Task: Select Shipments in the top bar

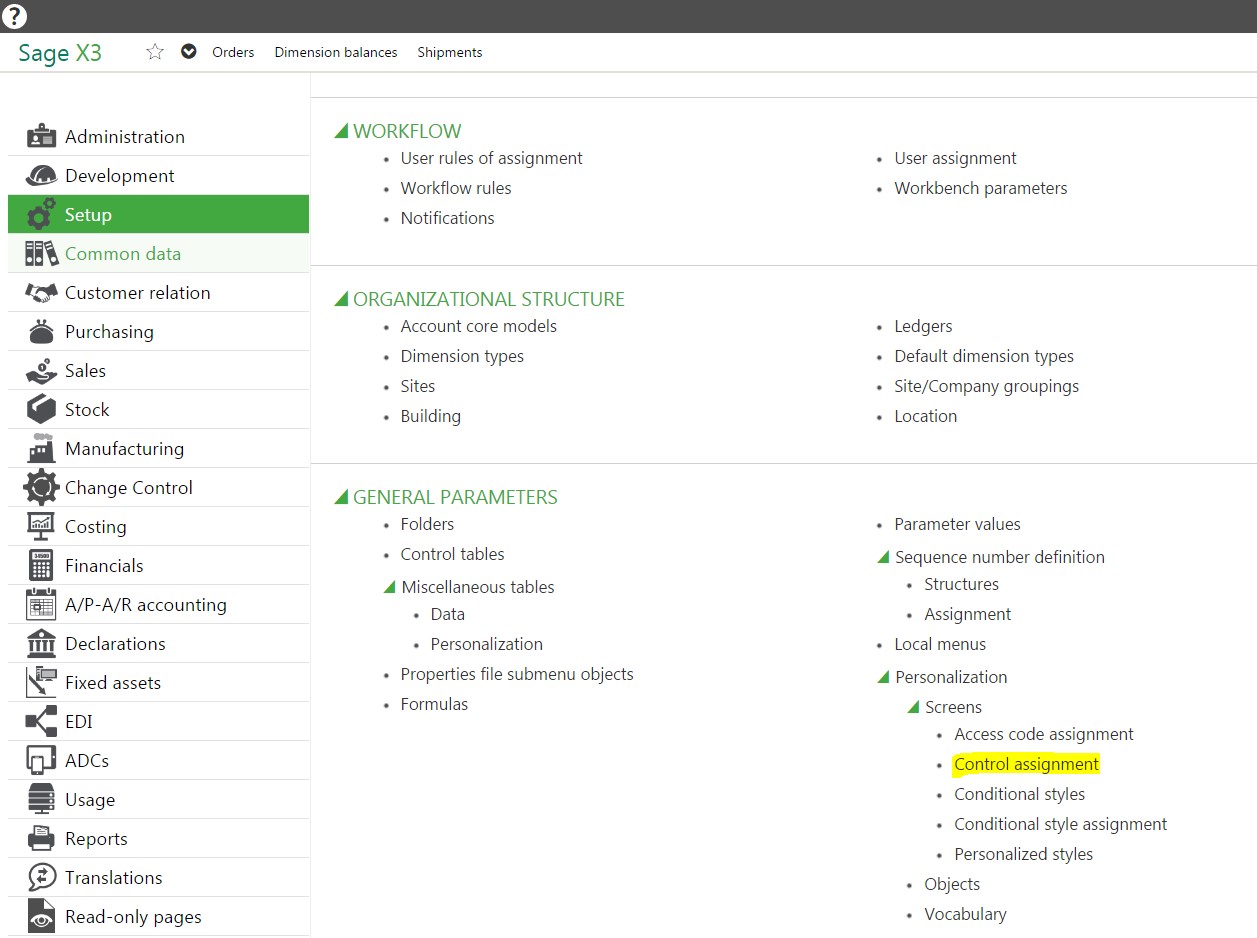Action: point(449,52)
